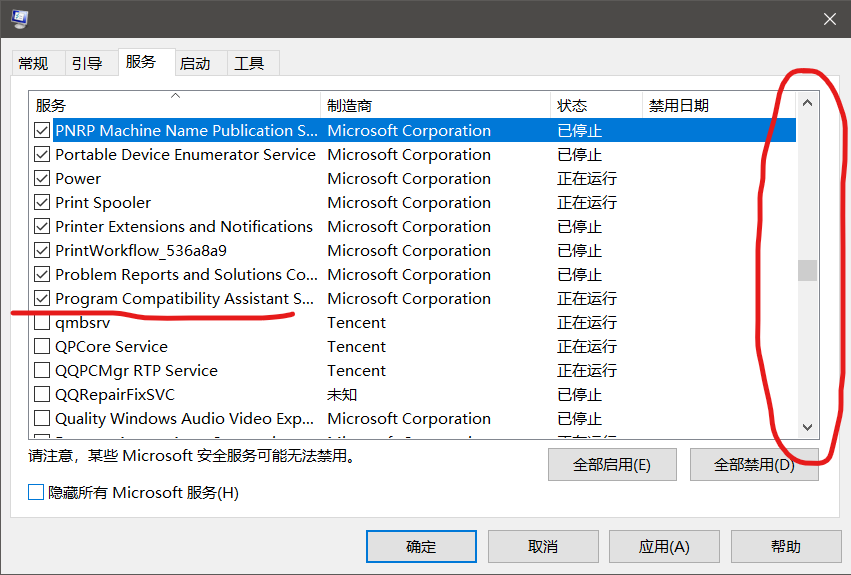This screenshot has height=575, width=851.
Task: Open 帮助 button
Action: [786, 546]
